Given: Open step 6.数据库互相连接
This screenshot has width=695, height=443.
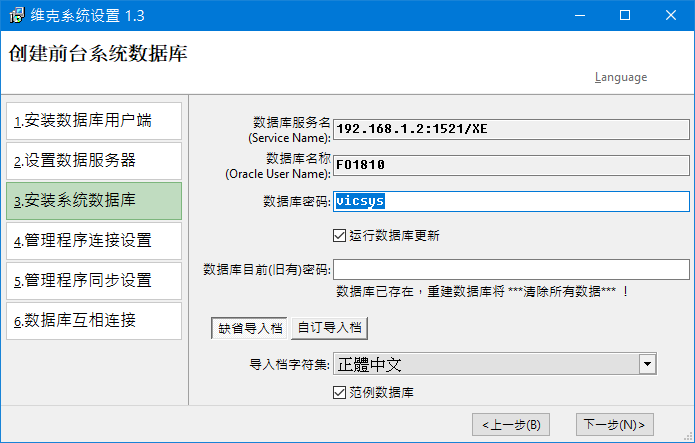Looking at the screenshot, I should click(x=94, y=321).
